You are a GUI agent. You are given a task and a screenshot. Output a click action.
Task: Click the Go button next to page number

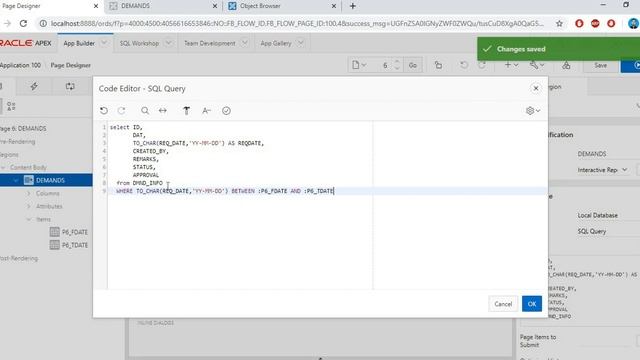(x=413, y=65)
